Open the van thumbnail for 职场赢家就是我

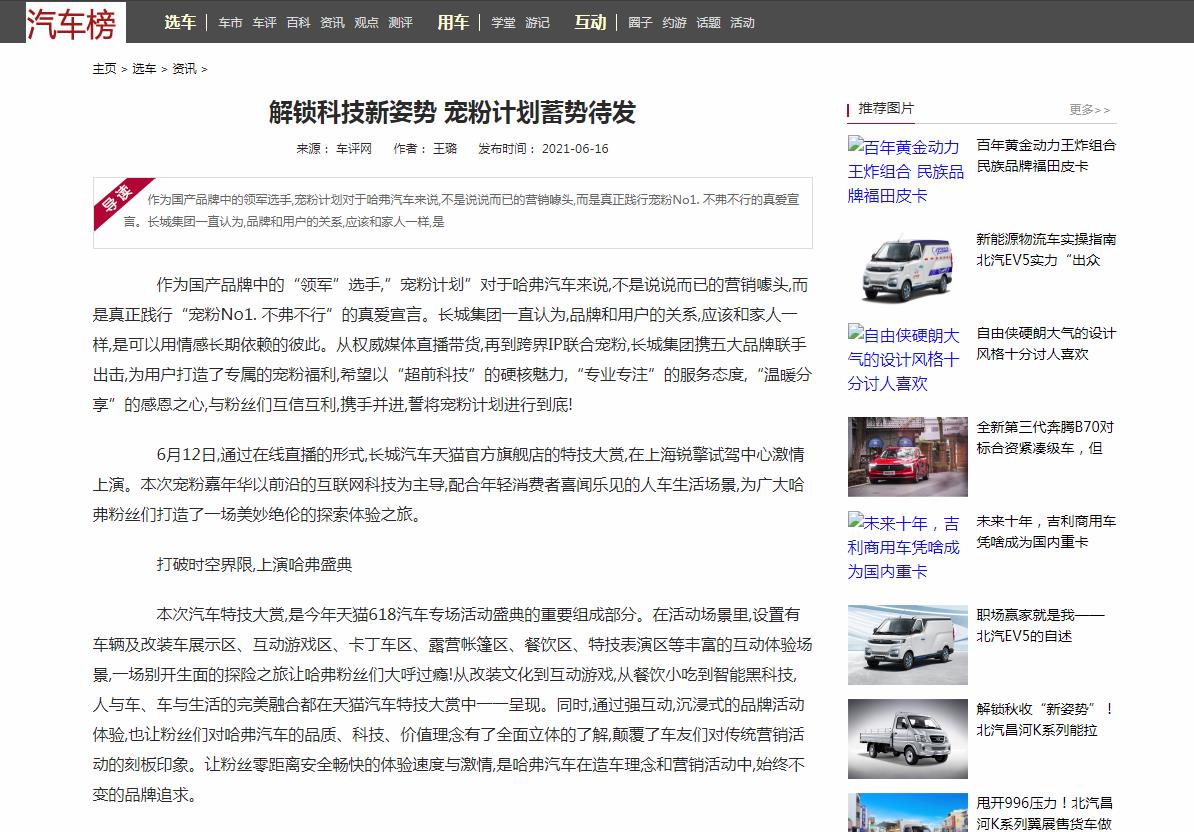tap(908, 645)
